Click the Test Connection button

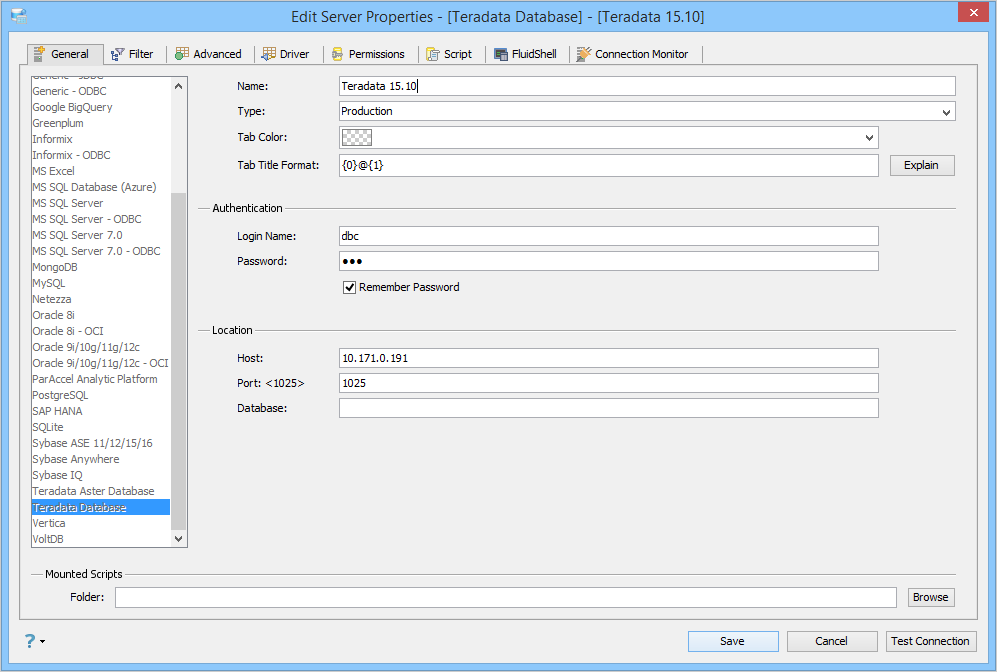point(930,641)
